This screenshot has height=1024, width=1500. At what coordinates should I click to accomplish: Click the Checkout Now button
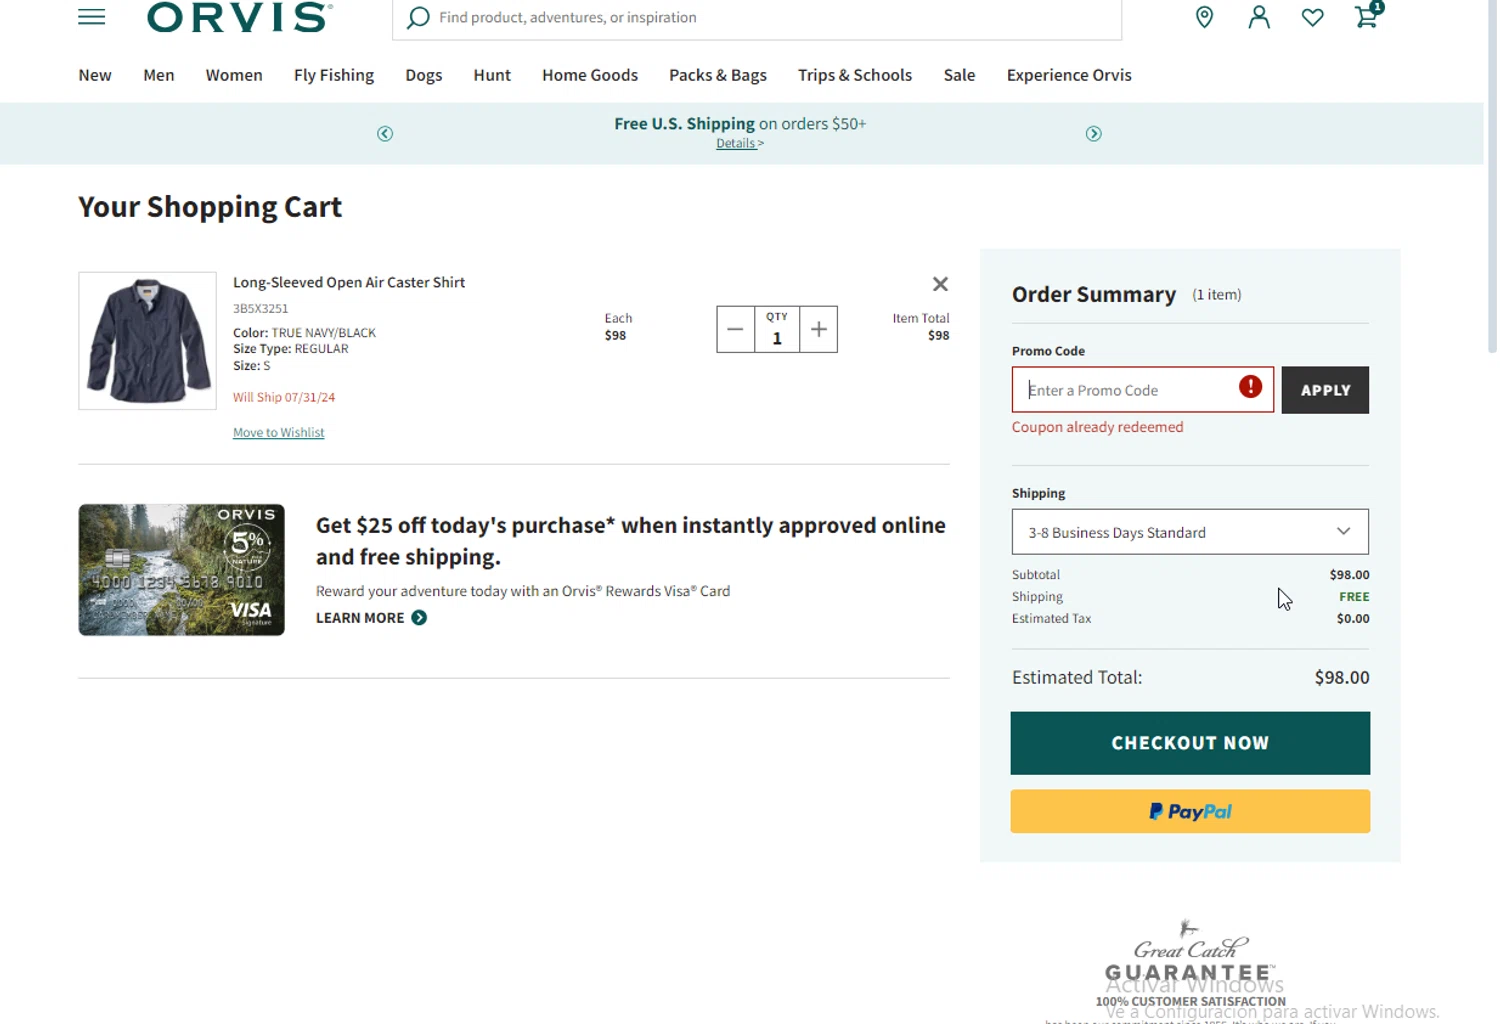click(x=1190, y=743)
